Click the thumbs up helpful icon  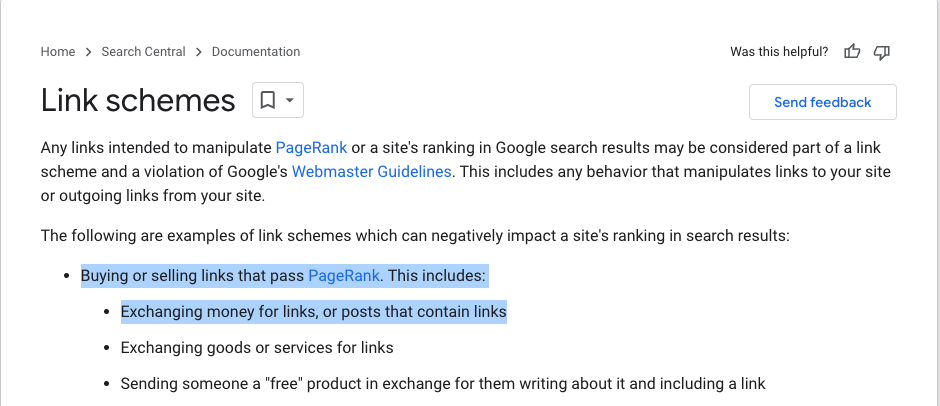tap(852, 52)
